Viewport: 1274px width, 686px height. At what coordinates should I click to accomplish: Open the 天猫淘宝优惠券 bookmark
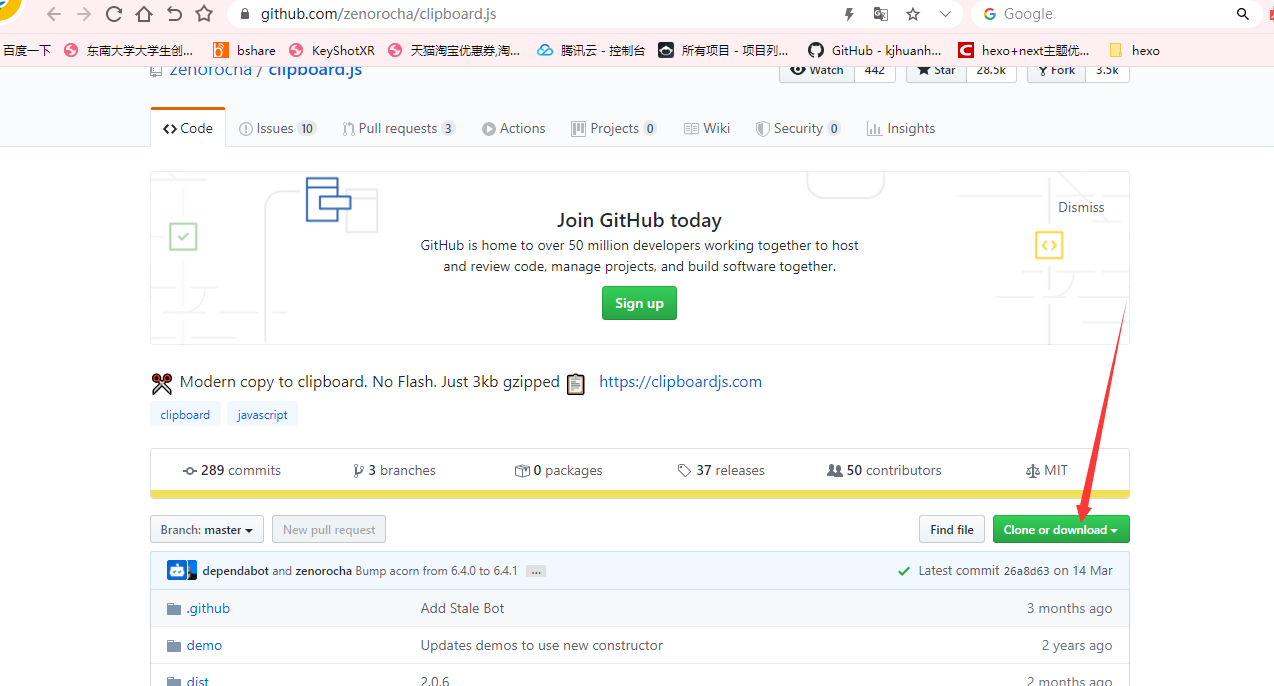coord(454,50)
